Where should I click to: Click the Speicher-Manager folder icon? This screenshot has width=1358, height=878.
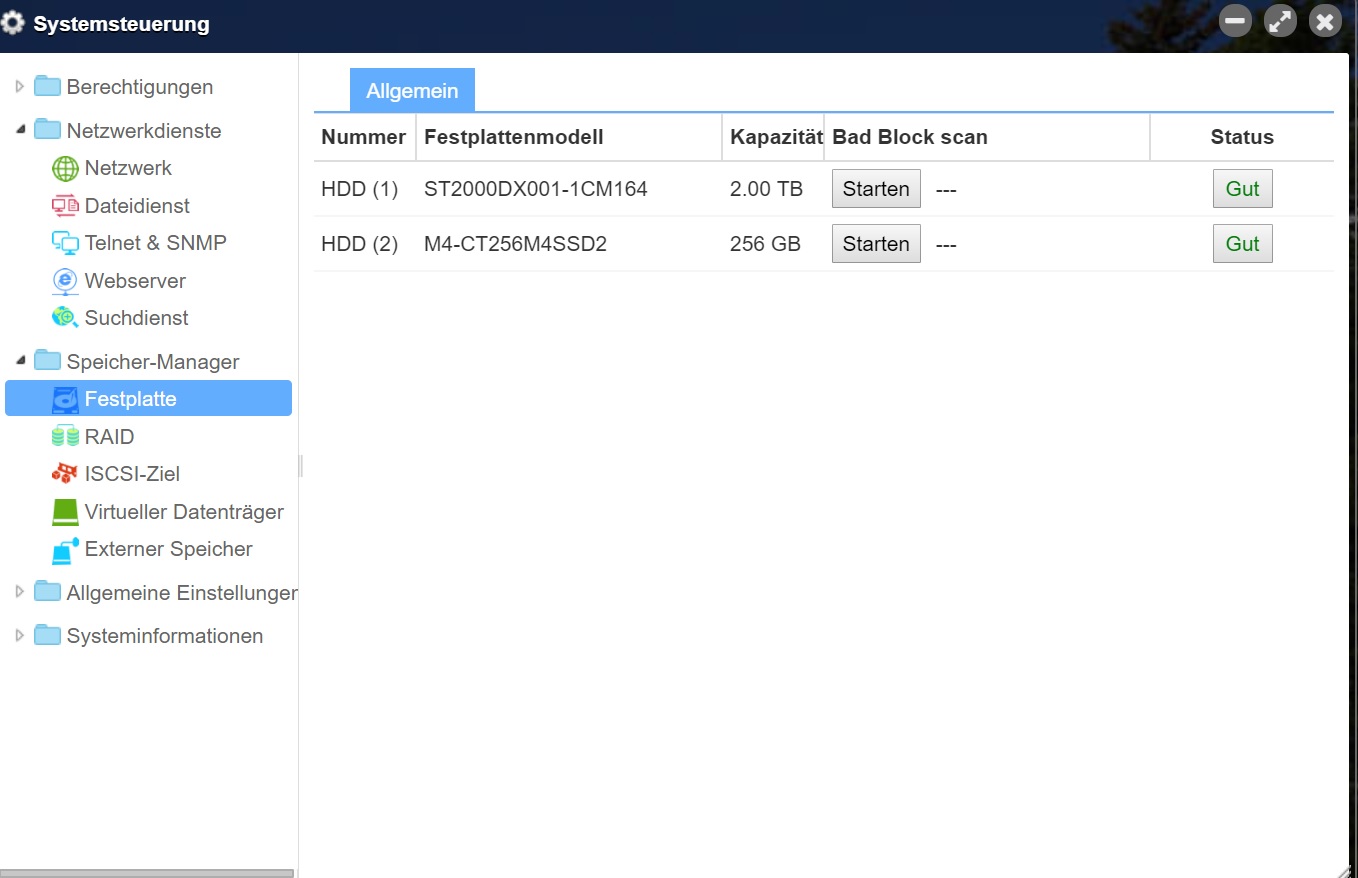click(47, 361)
